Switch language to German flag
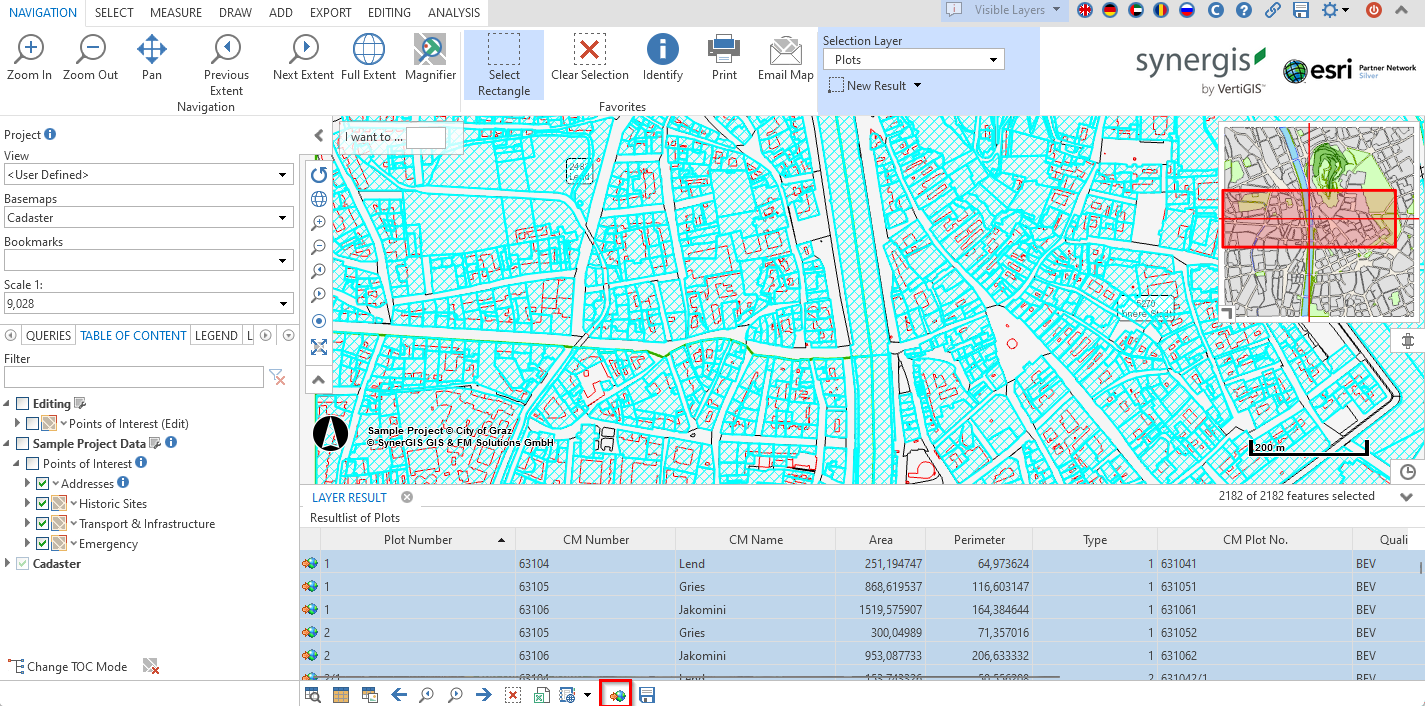Image resolution: width=1425 pixels, height=706 pixels. (x=1110, y=11)
